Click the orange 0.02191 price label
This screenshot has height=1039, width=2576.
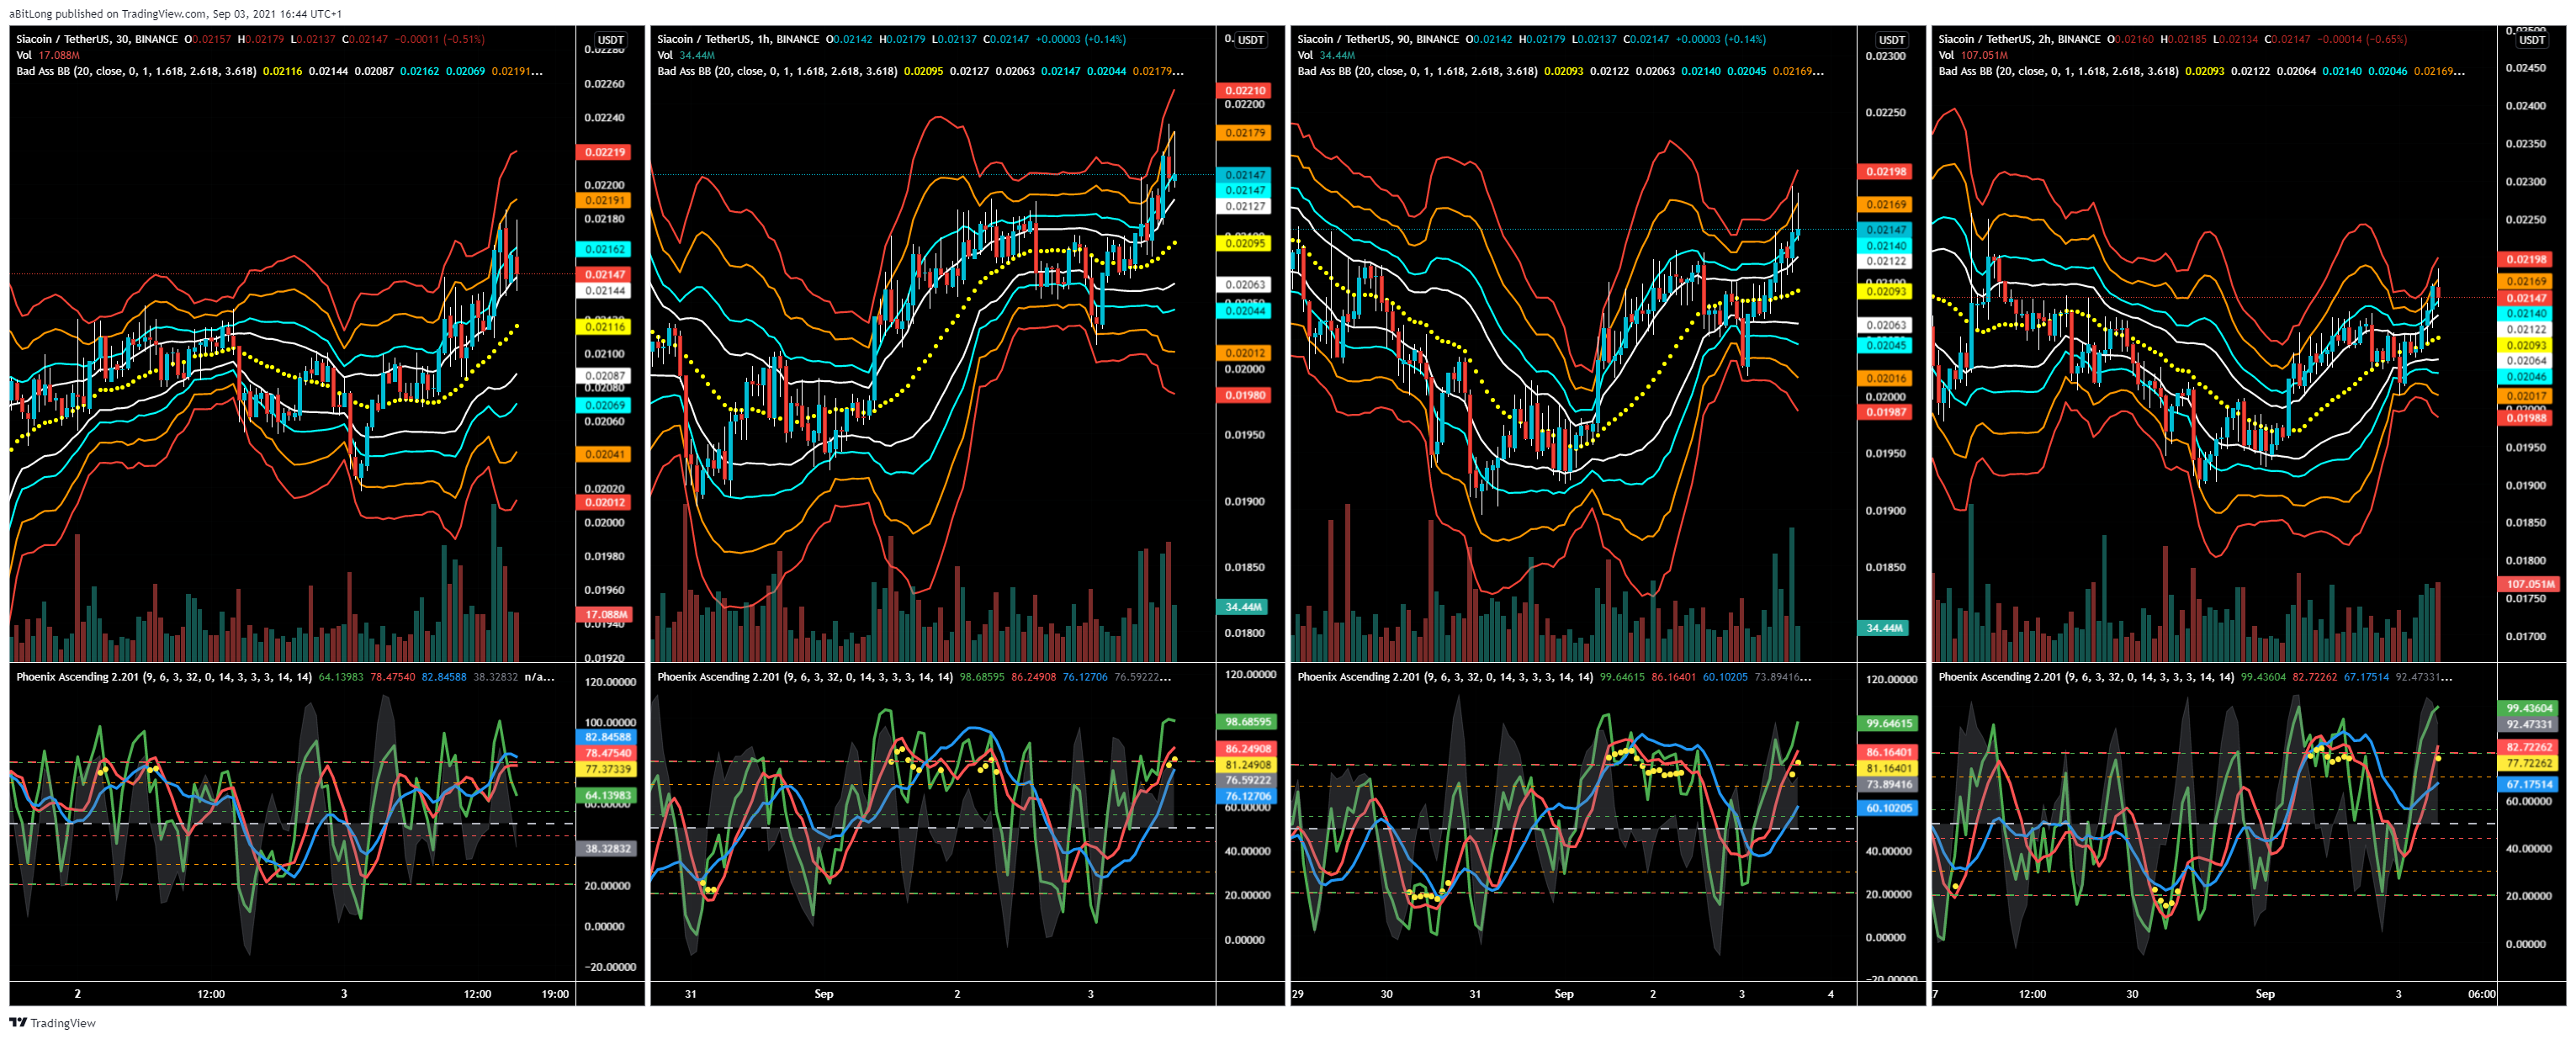[604, 200]
